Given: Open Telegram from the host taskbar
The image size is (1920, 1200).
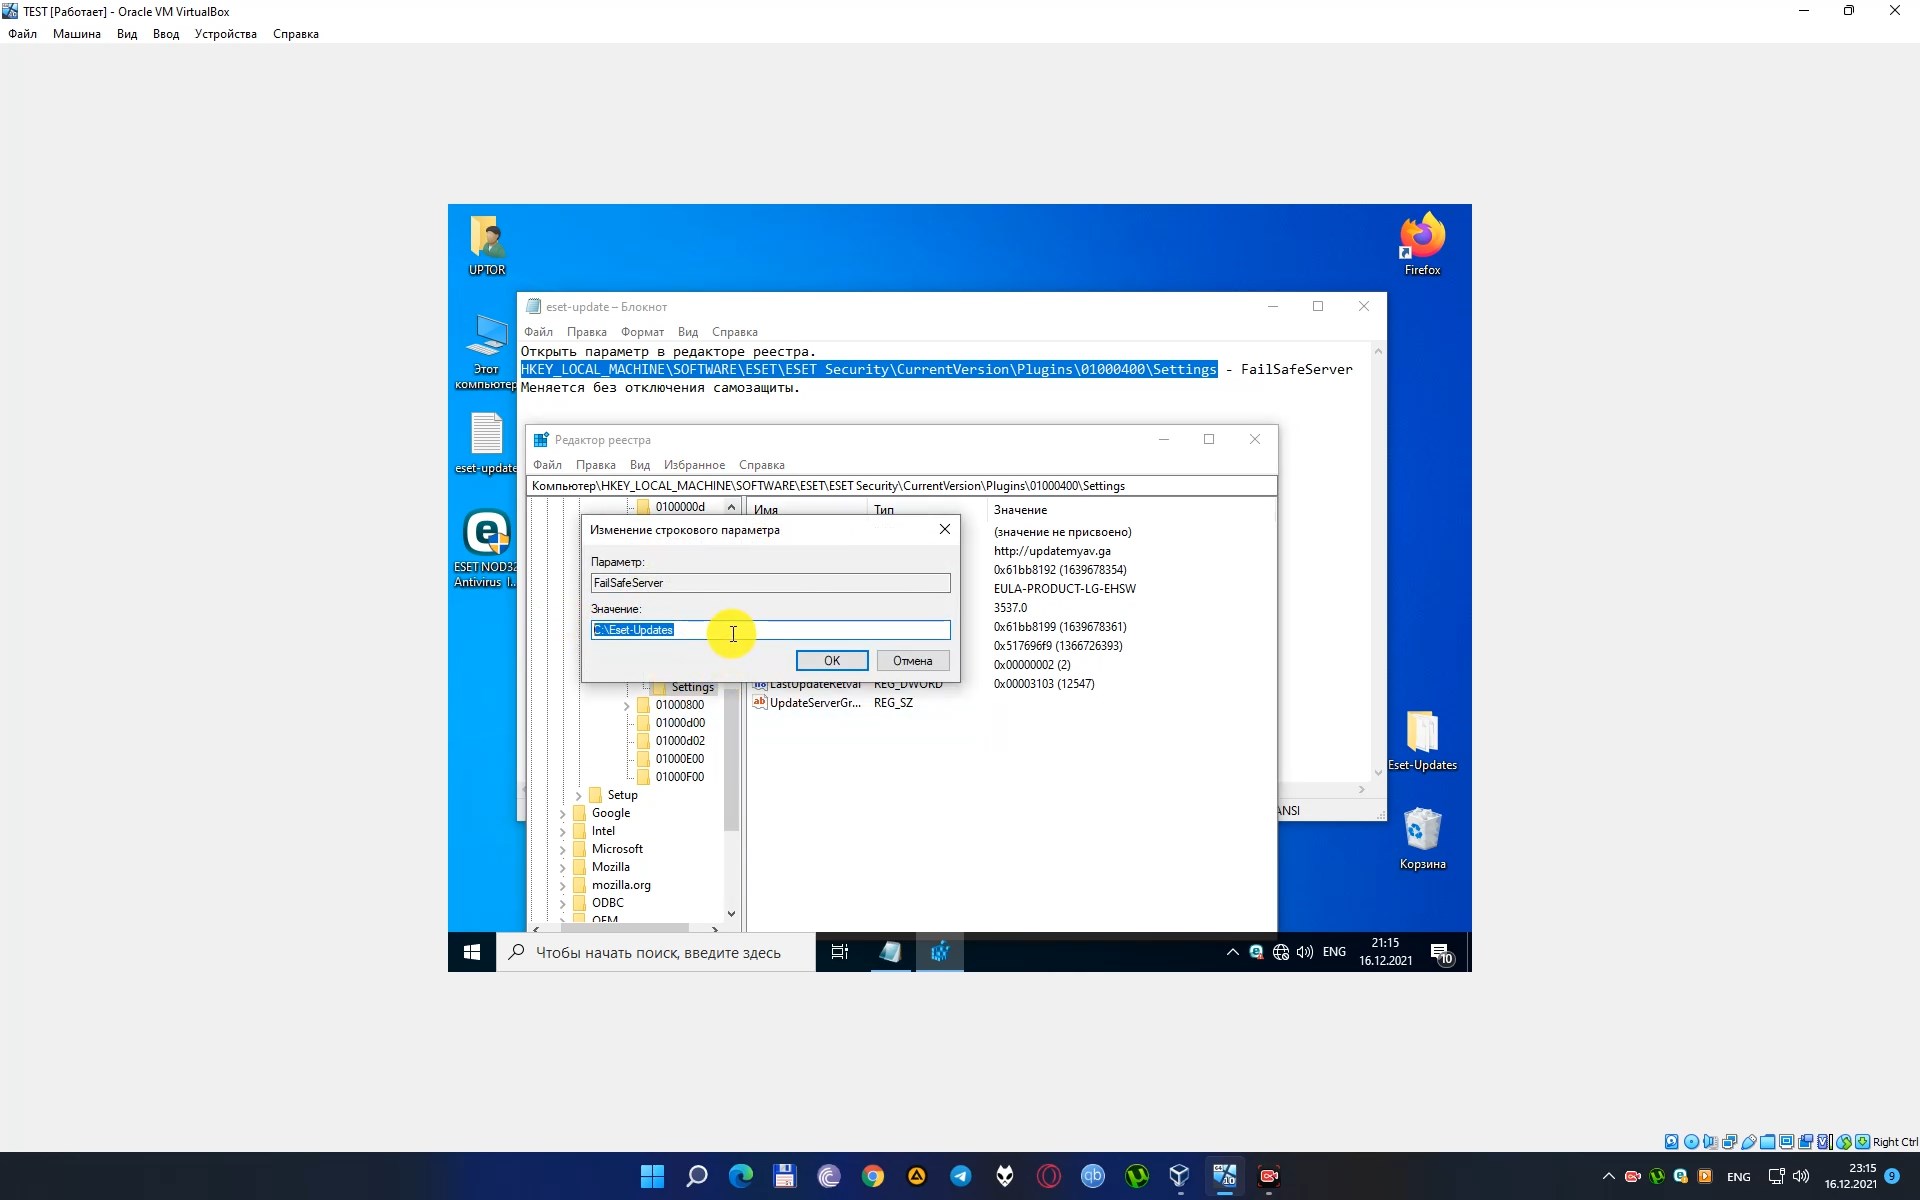Looking at the screenshot, I should click(961, 1176).
